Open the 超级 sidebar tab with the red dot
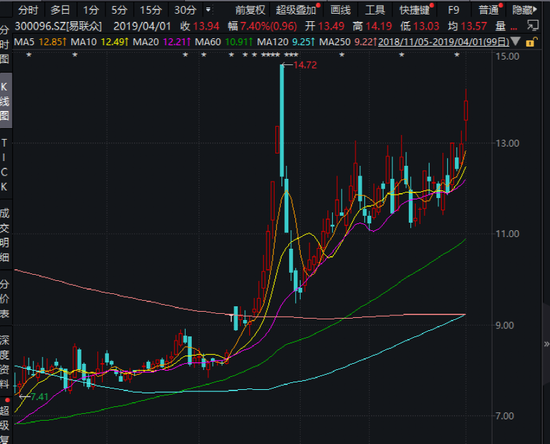 click(5, 421)
